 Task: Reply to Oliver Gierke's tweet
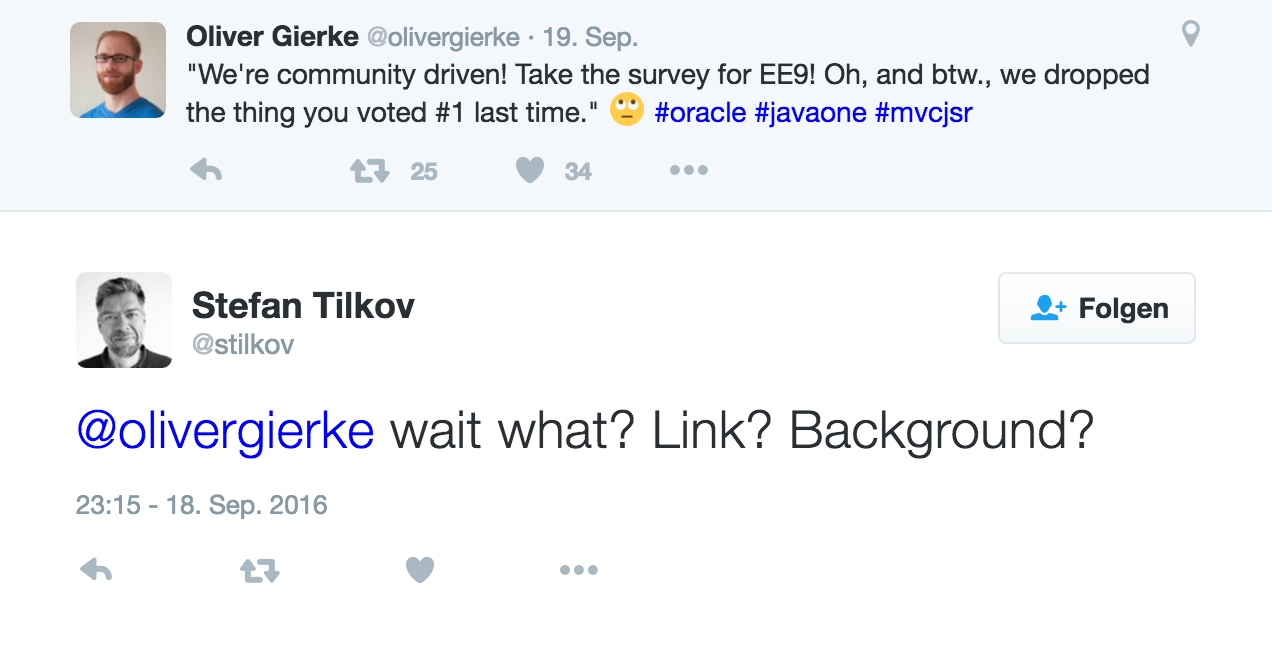206,171
